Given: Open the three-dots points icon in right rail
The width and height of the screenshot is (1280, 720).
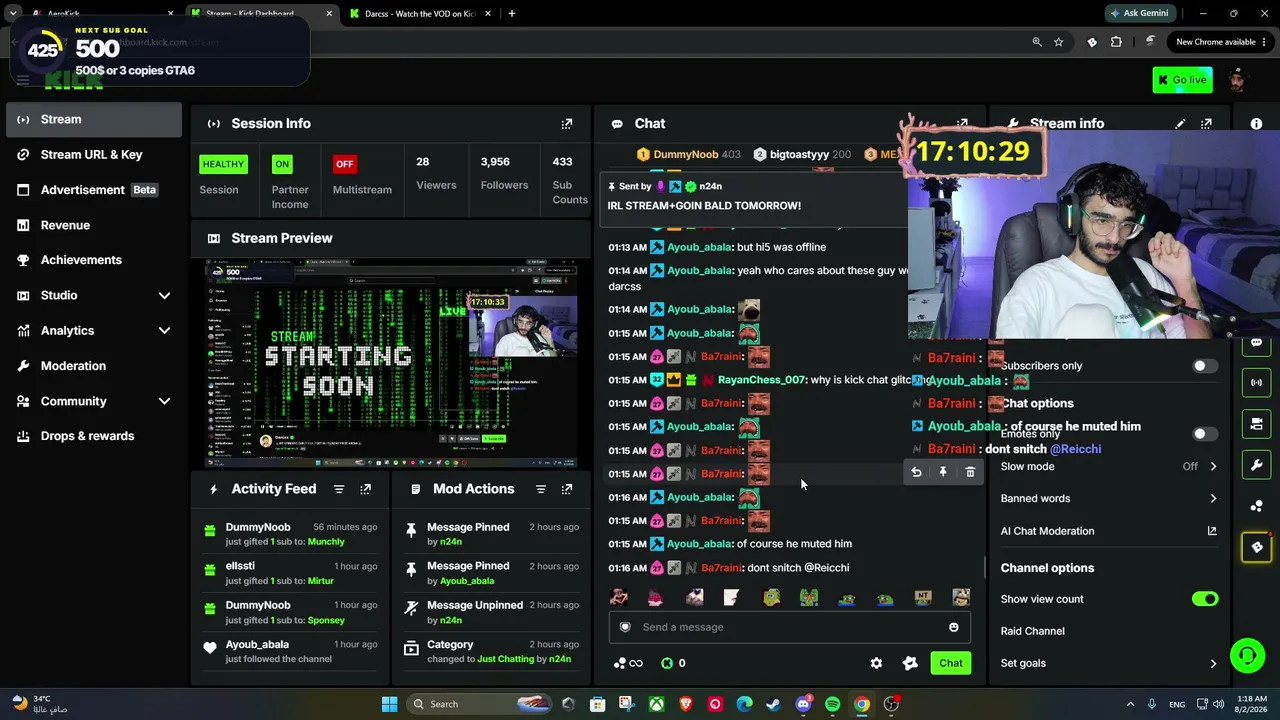Looking at the screenshot, I should pos(1257,506).
